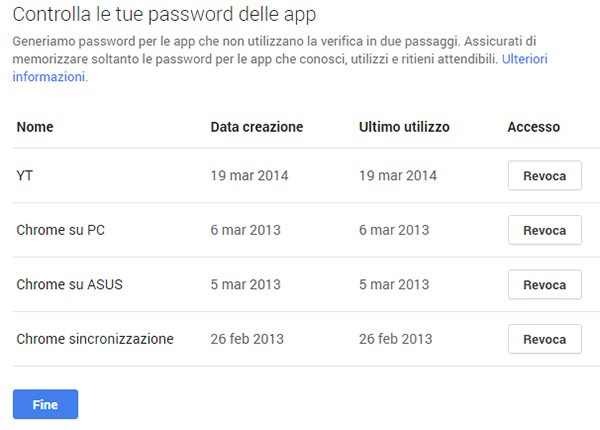Click the Data creazione column header
This screenshot has height=430, width=600.
pos(256,127)
